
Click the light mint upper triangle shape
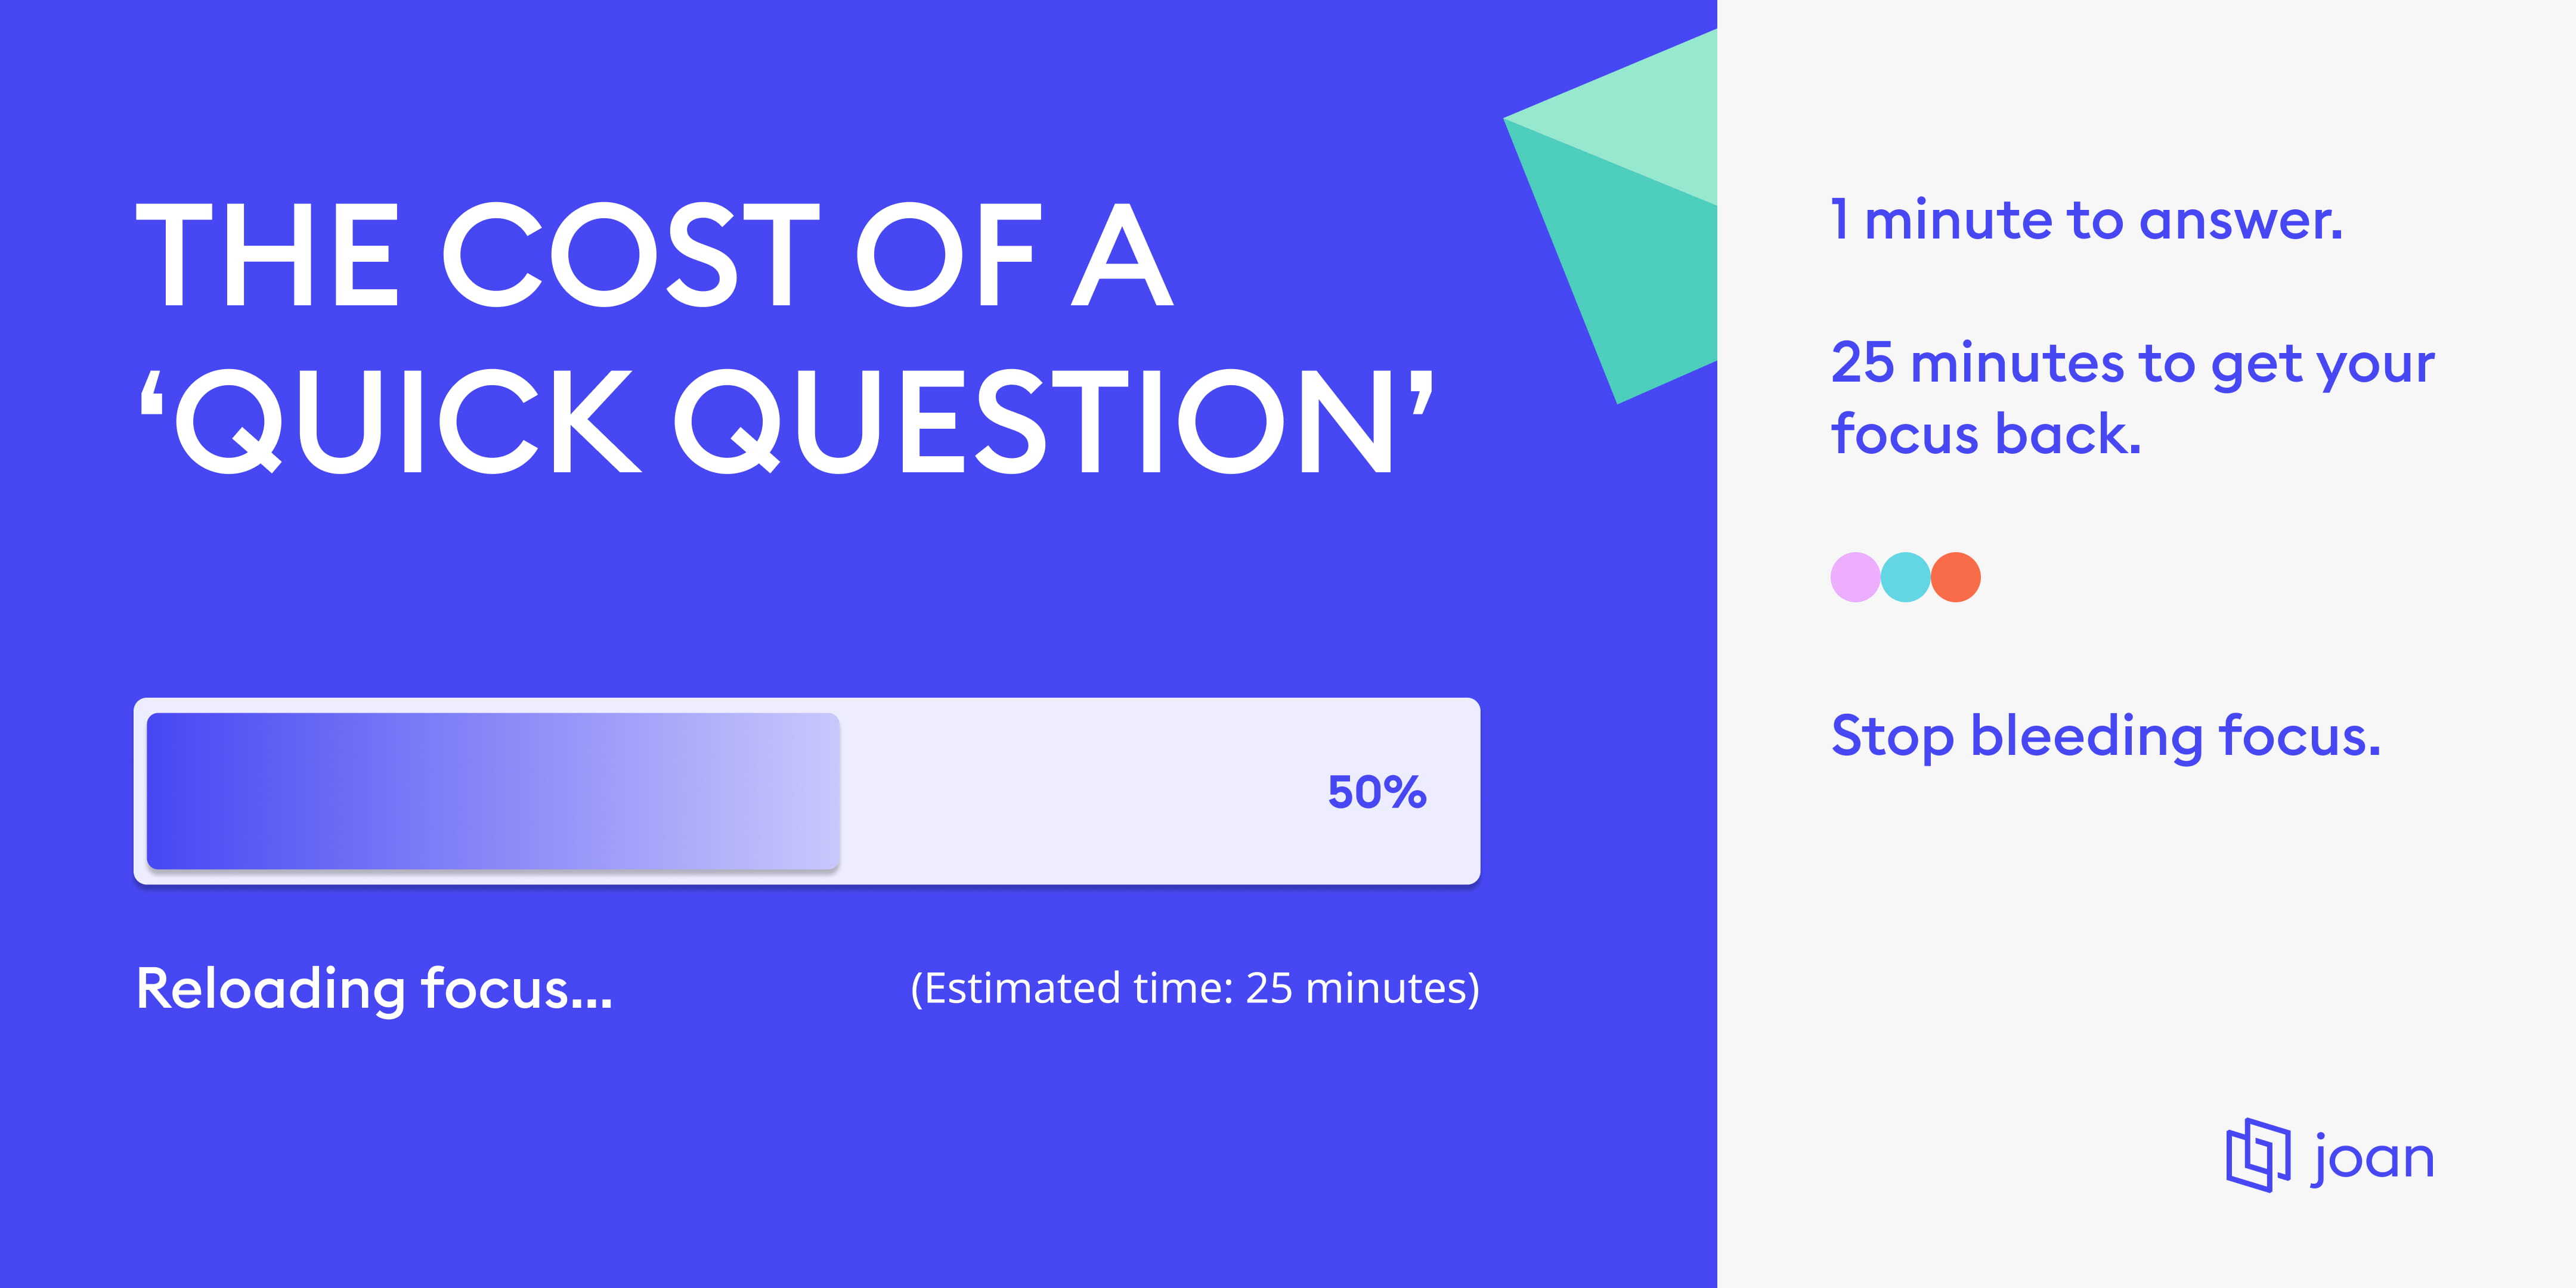[x=1650, y=110]
